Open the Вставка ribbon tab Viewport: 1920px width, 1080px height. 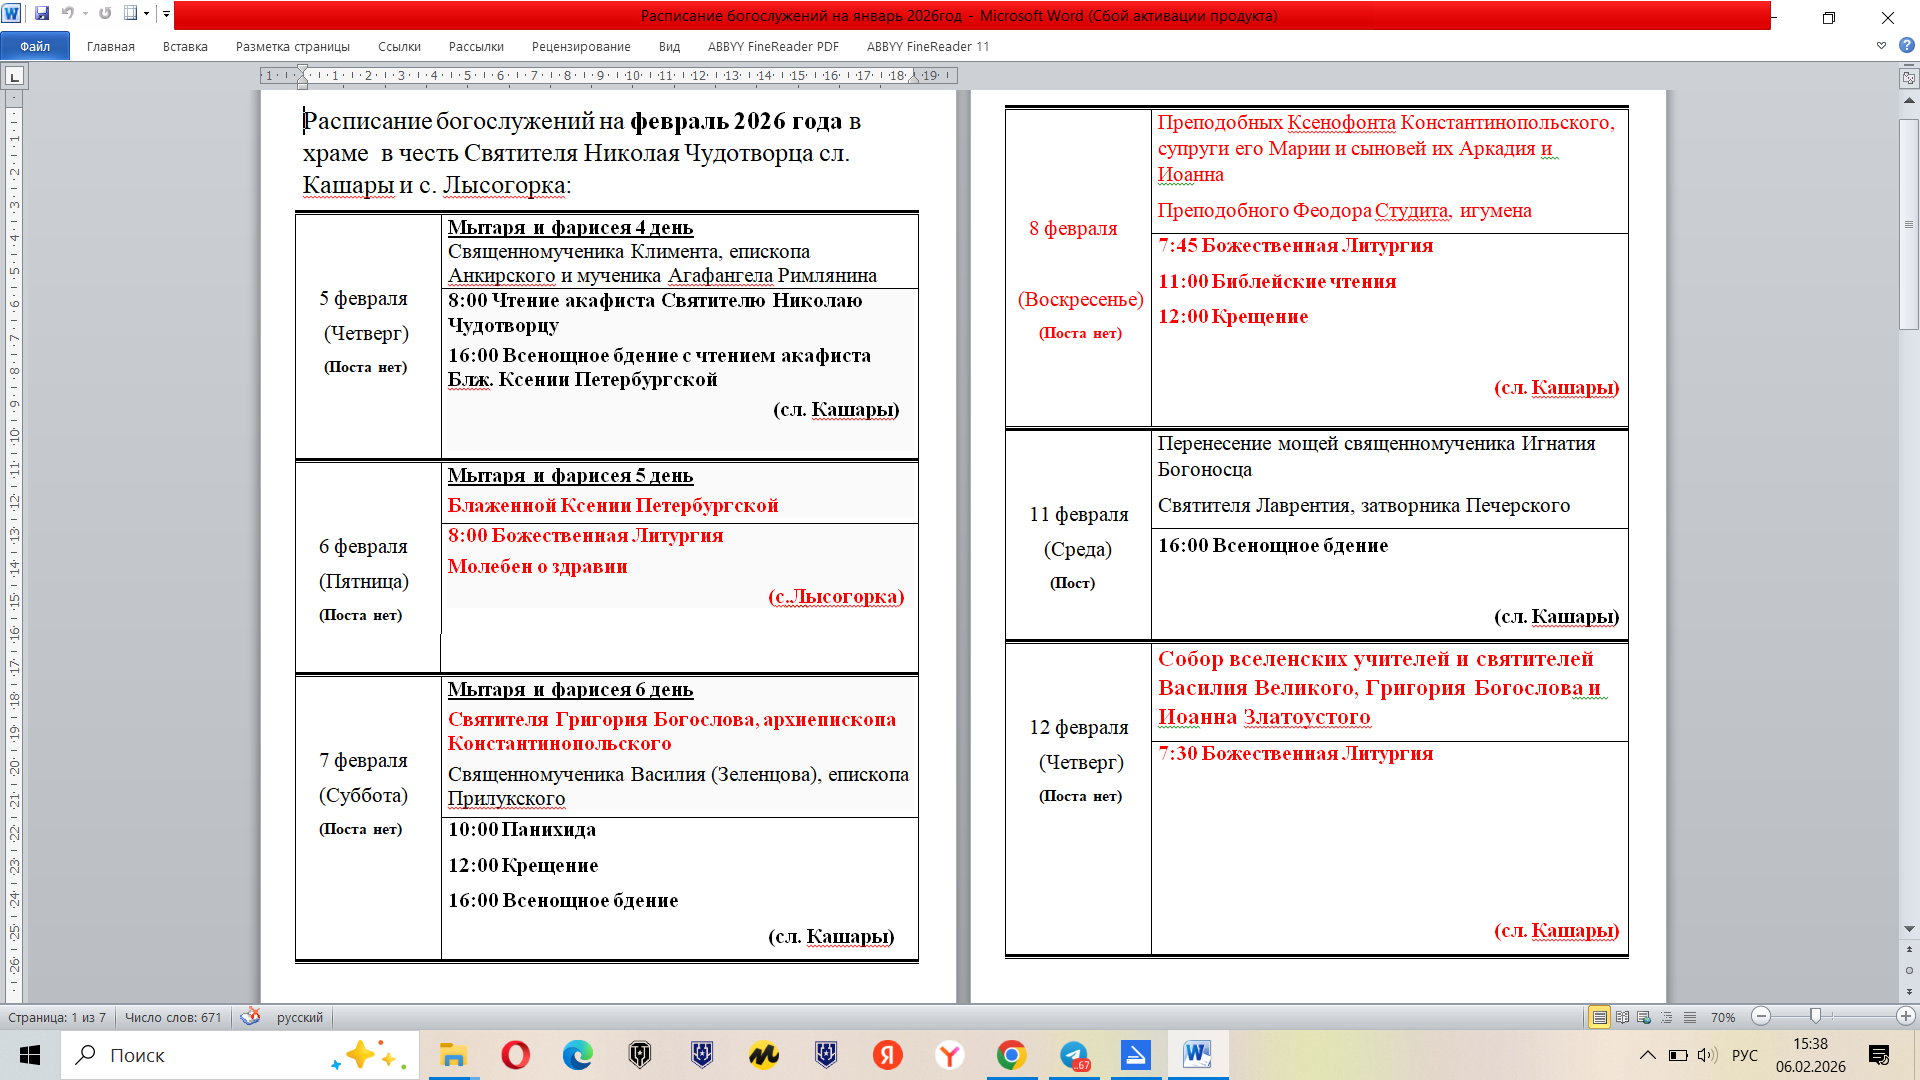click(x=185, y=47)
